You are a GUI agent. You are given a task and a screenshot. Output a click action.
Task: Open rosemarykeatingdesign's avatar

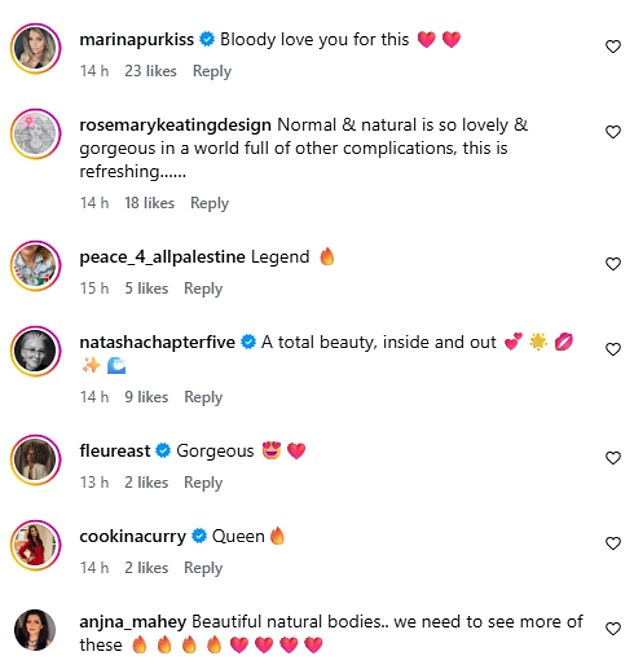tap(35, 133)
